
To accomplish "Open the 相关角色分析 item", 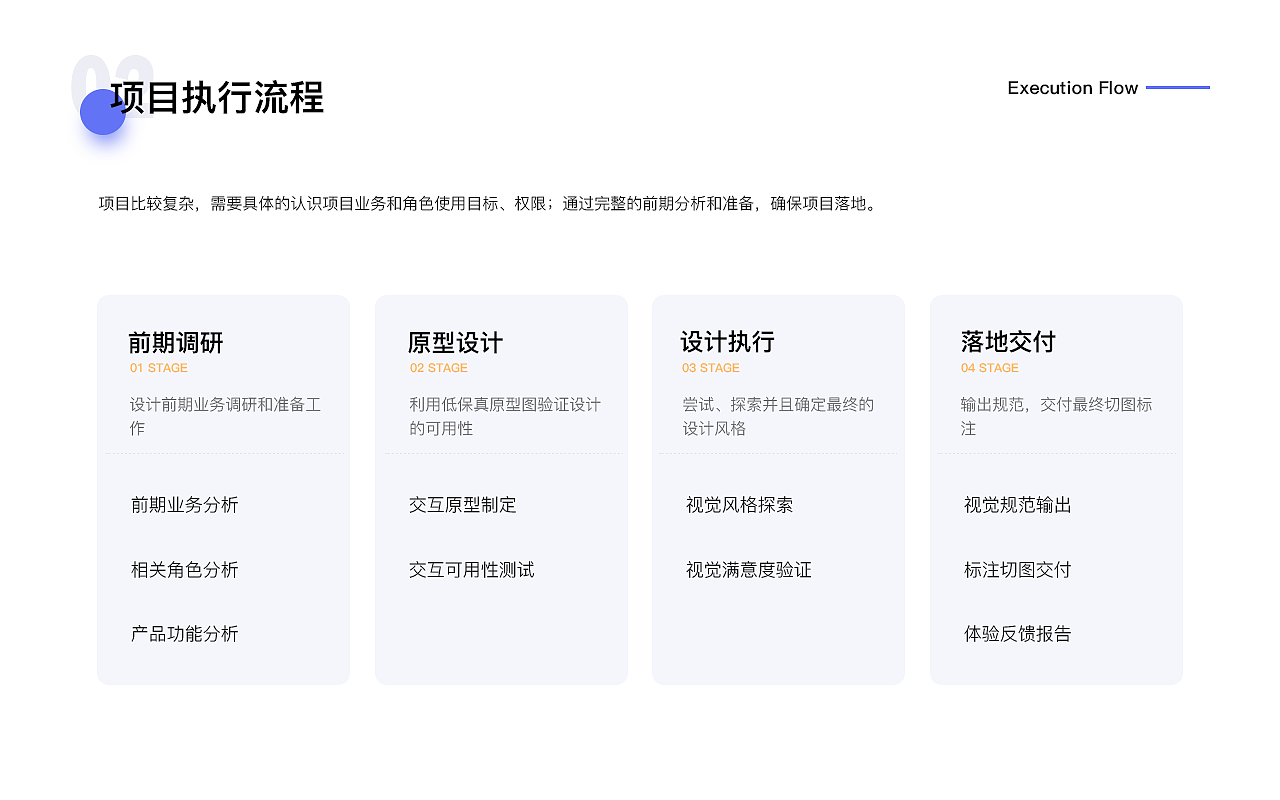I will 184,569.
